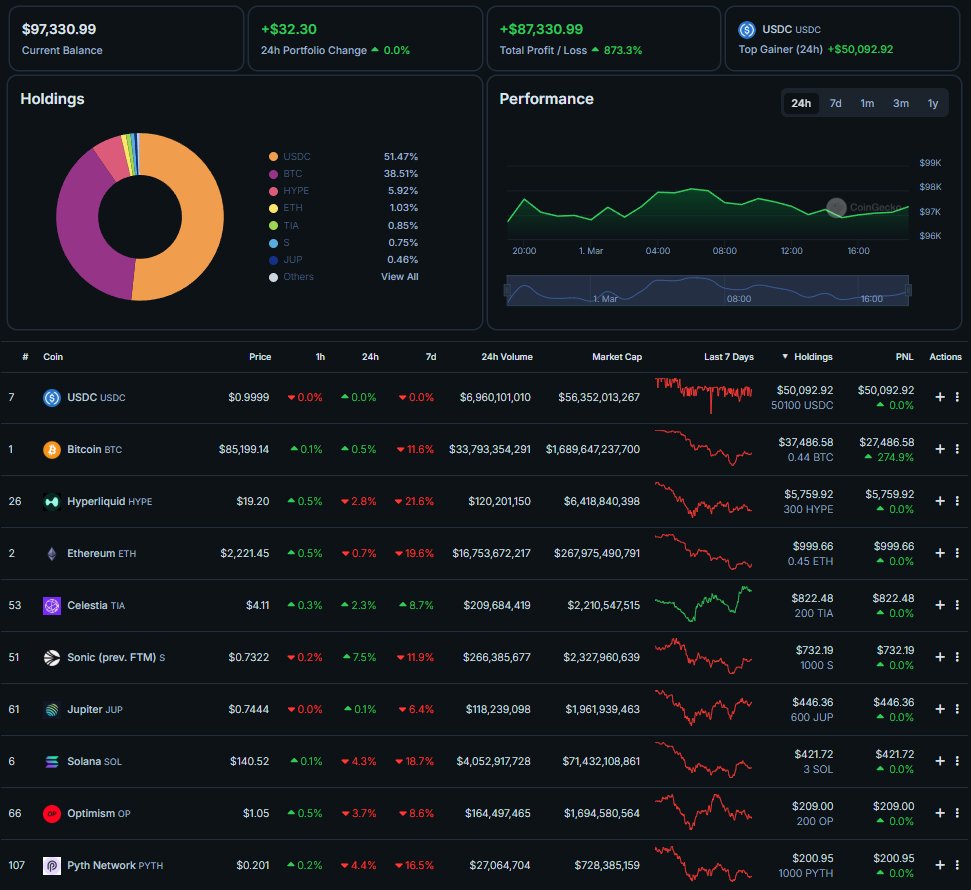
Task: Click the Pyth Network logo icon
Action: coord(51,866)
